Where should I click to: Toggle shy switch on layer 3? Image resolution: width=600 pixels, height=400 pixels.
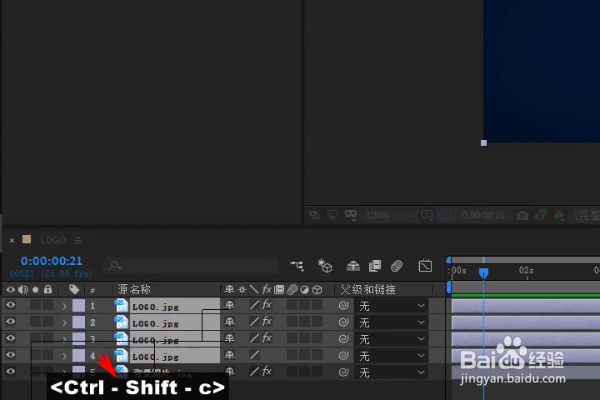point(230,338)
